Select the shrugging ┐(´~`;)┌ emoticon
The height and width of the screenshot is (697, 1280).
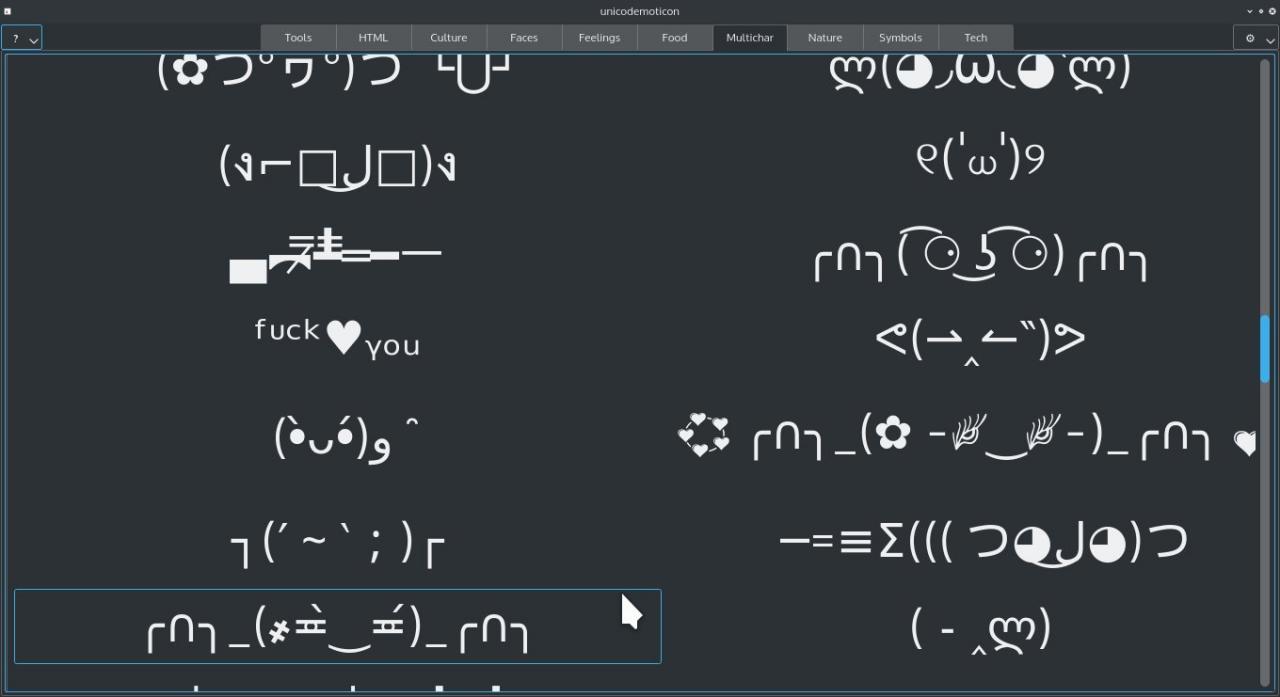tap(338, 544)
